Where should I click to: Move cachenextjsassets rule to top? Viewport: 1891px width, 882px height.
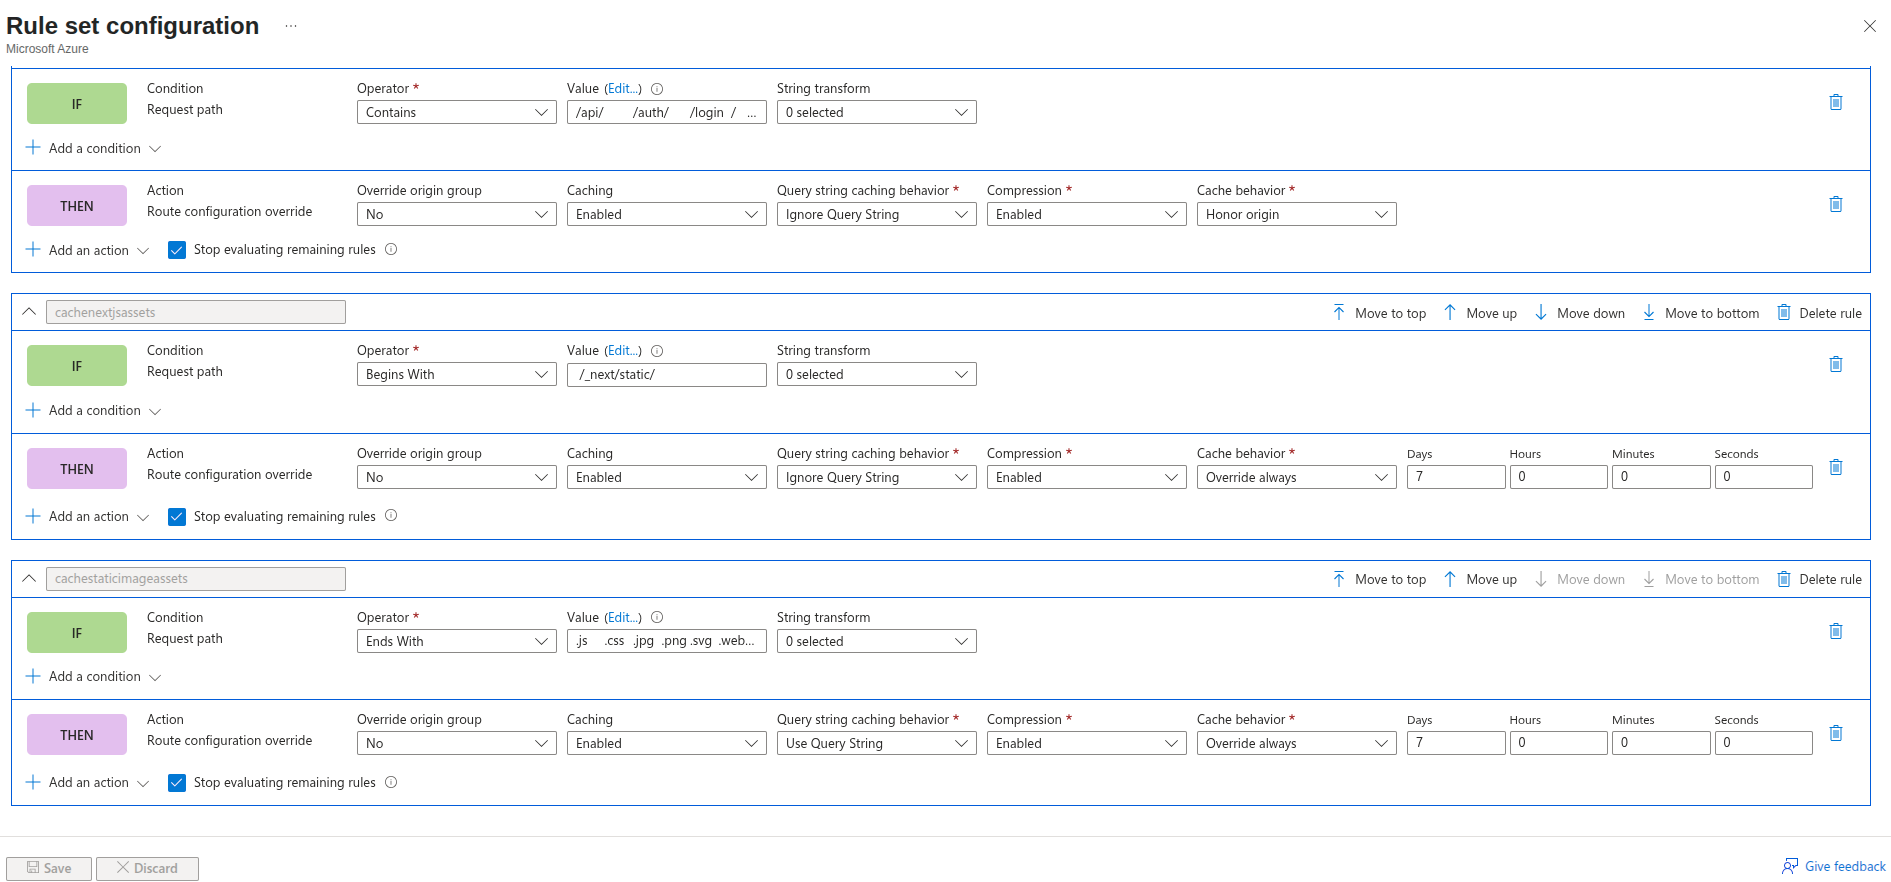click(1379, 313)
